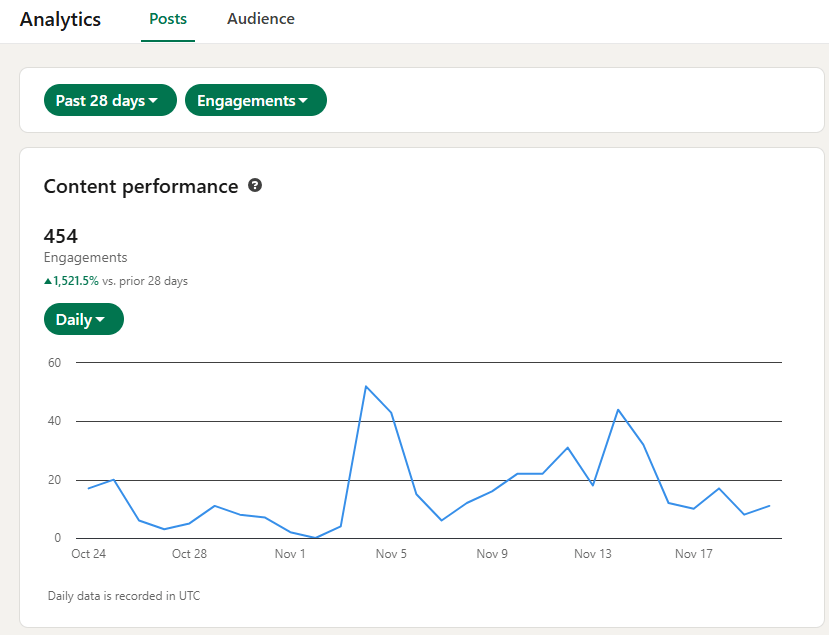Viewport: 829px width, 635px height.
Task: Click the Nov 9 x-axis label
Action: click(x=492, y=554)
